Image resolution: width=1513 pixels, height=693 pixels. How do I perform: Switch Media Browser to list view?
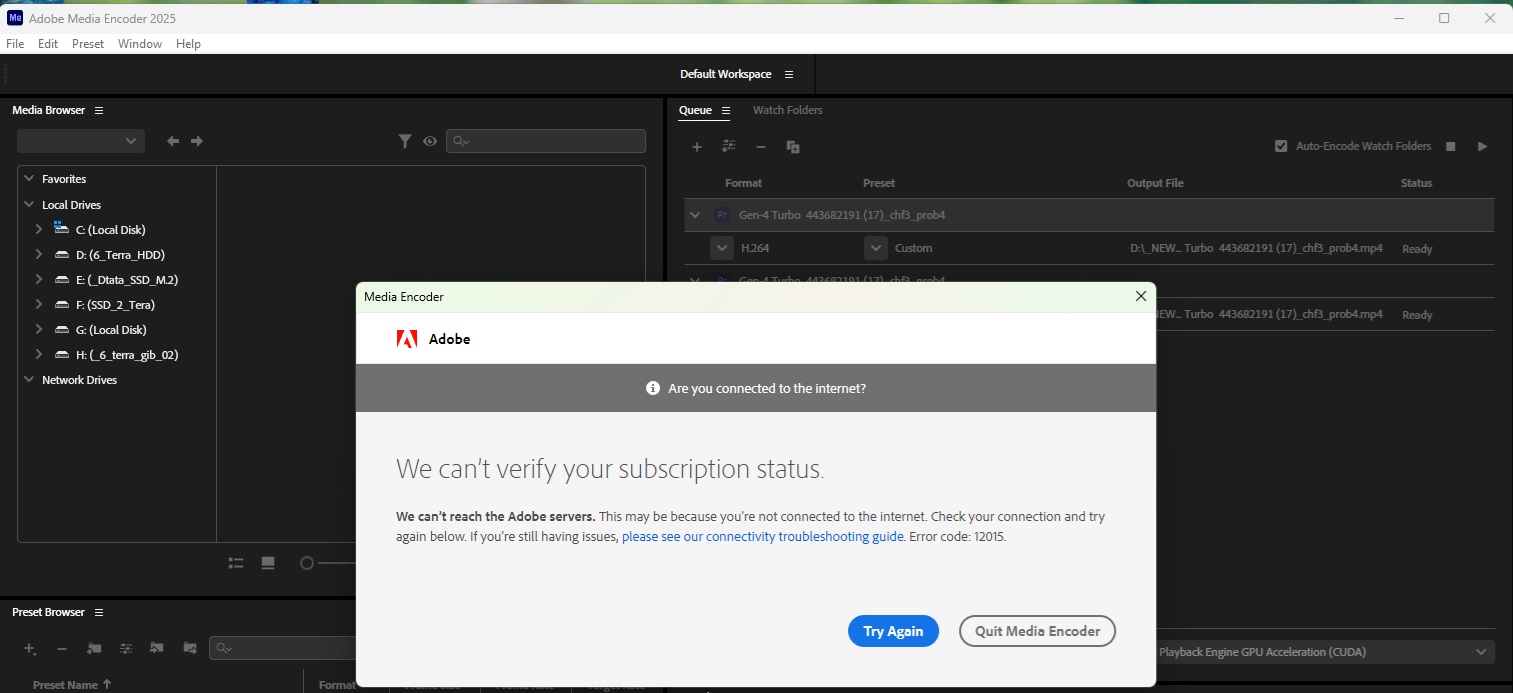click(237, 563)
